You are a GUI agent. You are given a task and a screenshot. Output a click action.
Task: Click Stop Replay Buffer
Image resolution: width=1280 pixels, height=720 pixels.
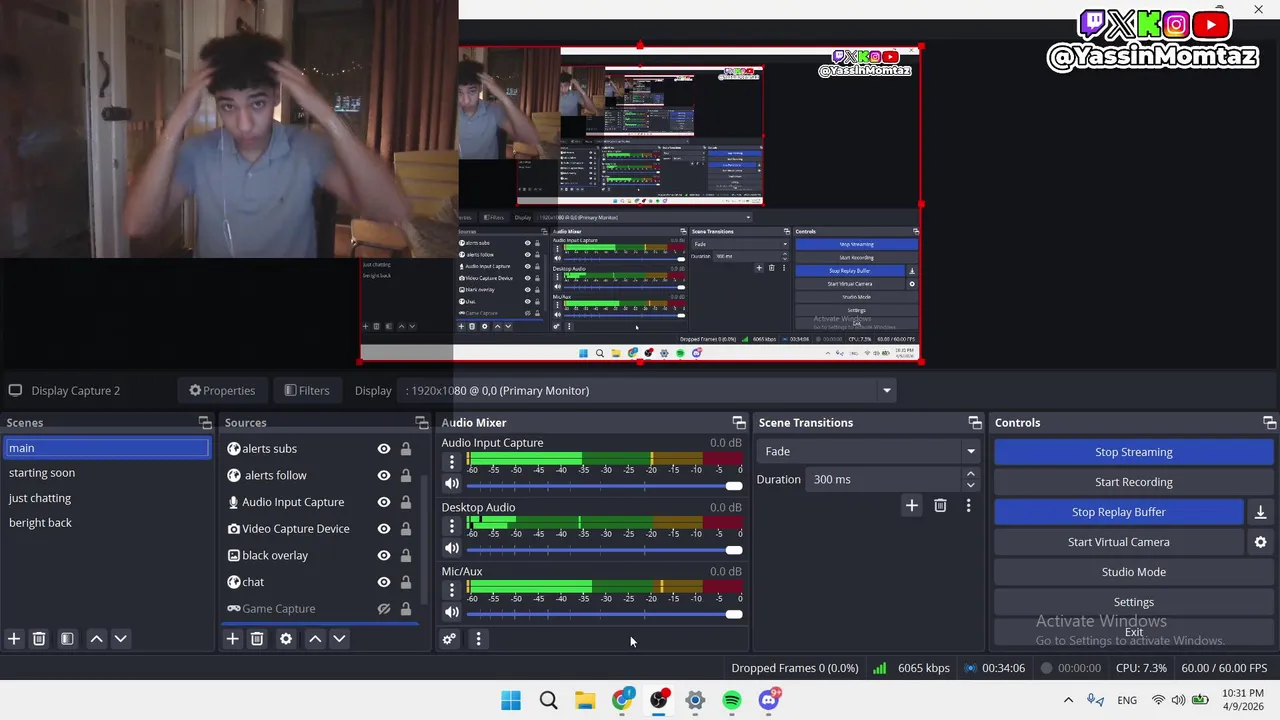1119,512
